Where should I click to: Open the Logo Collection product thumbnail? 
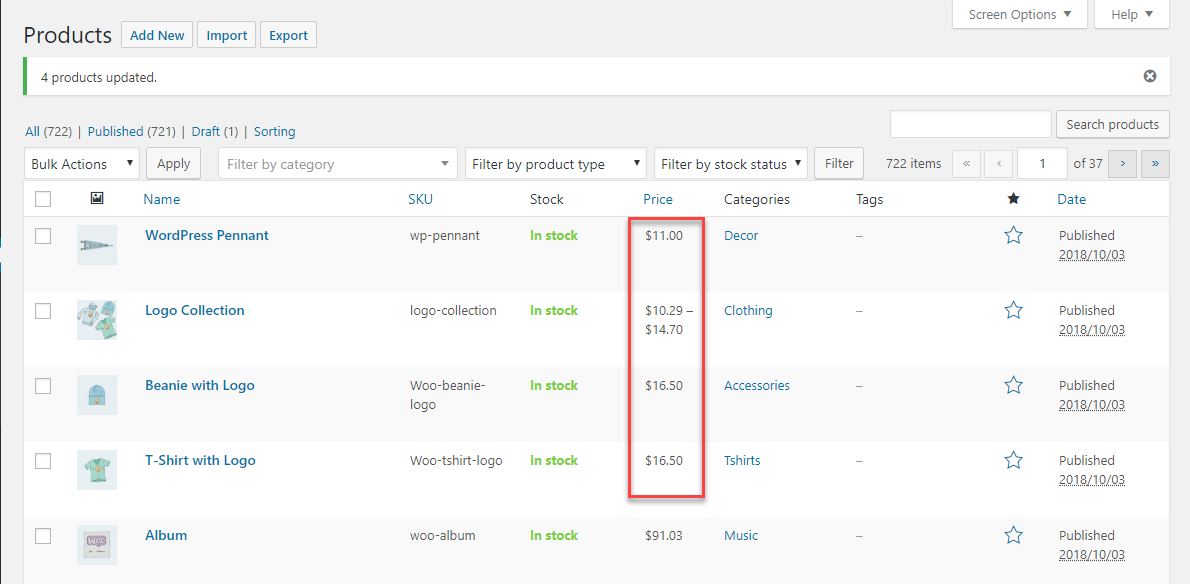96,320
